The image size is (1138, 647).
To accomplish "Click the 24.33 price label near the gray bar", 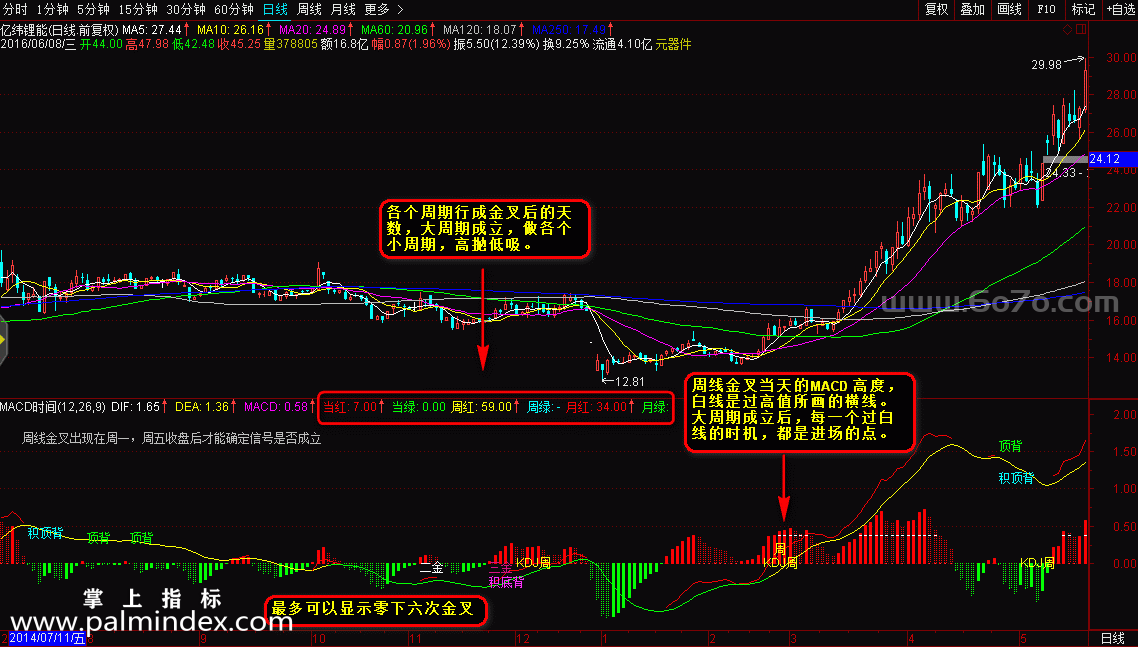I will [1060, 173].
